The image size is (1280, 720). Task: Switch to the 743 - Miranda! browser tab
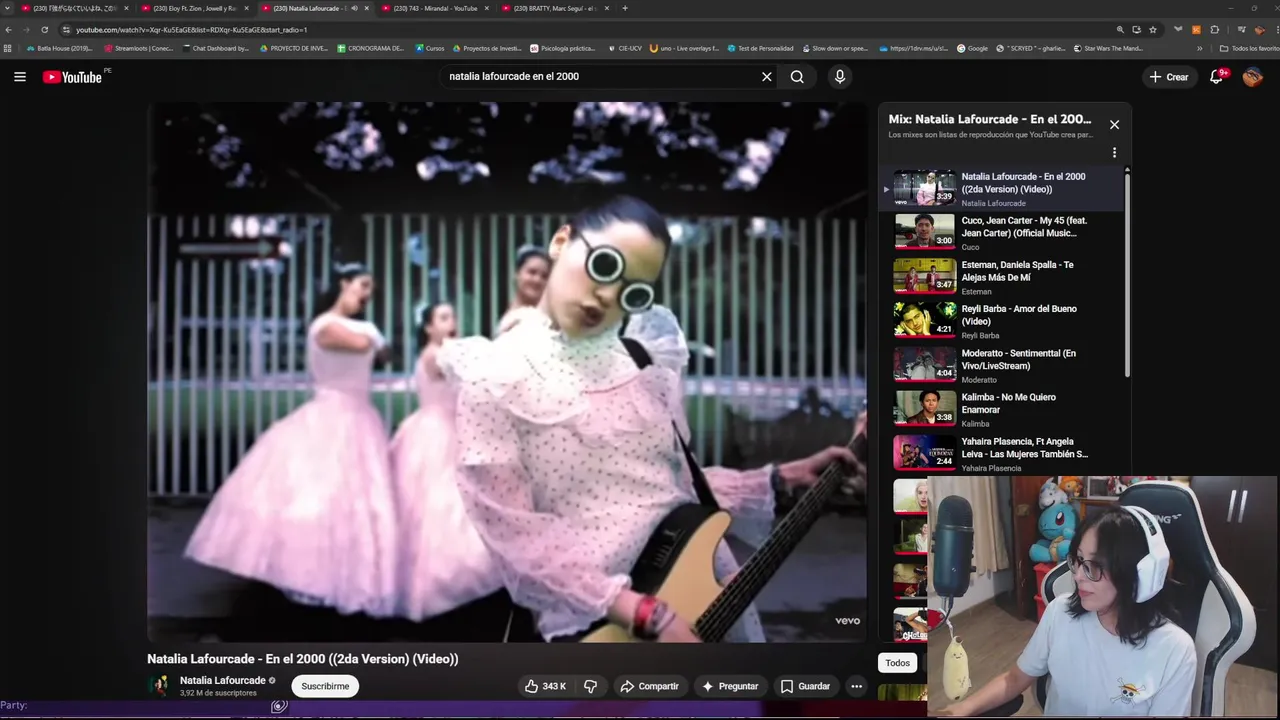(434, 8)
